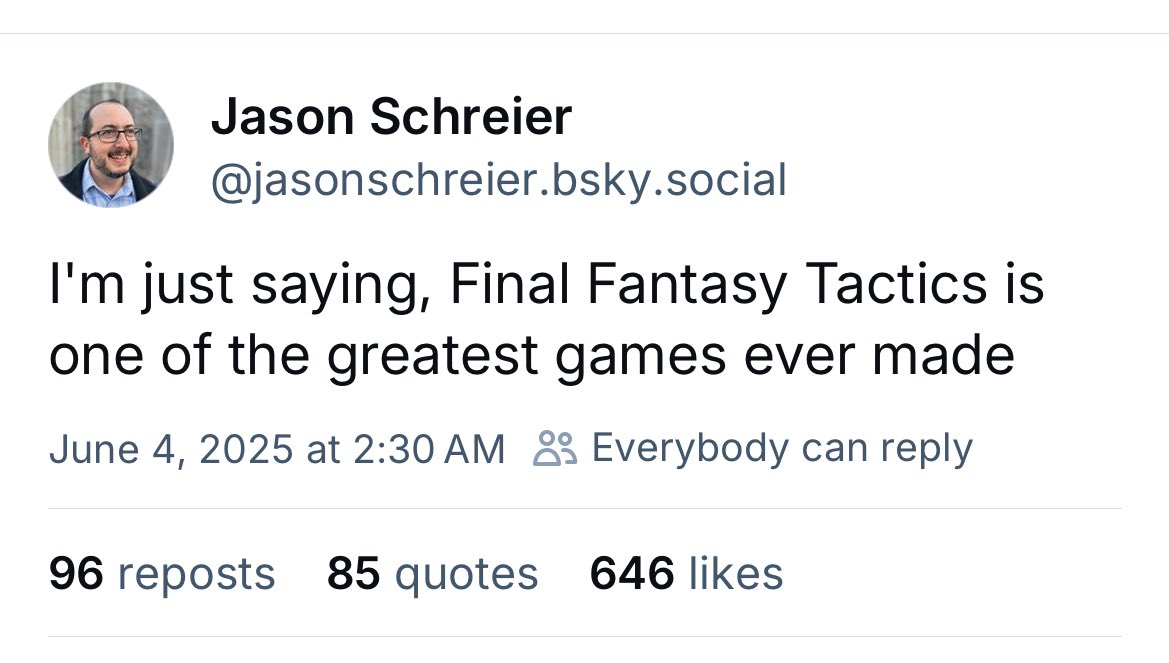Screen dimensions: 1169x663
Task: View the quotes of this post
Action: click(x=432, y=573)
